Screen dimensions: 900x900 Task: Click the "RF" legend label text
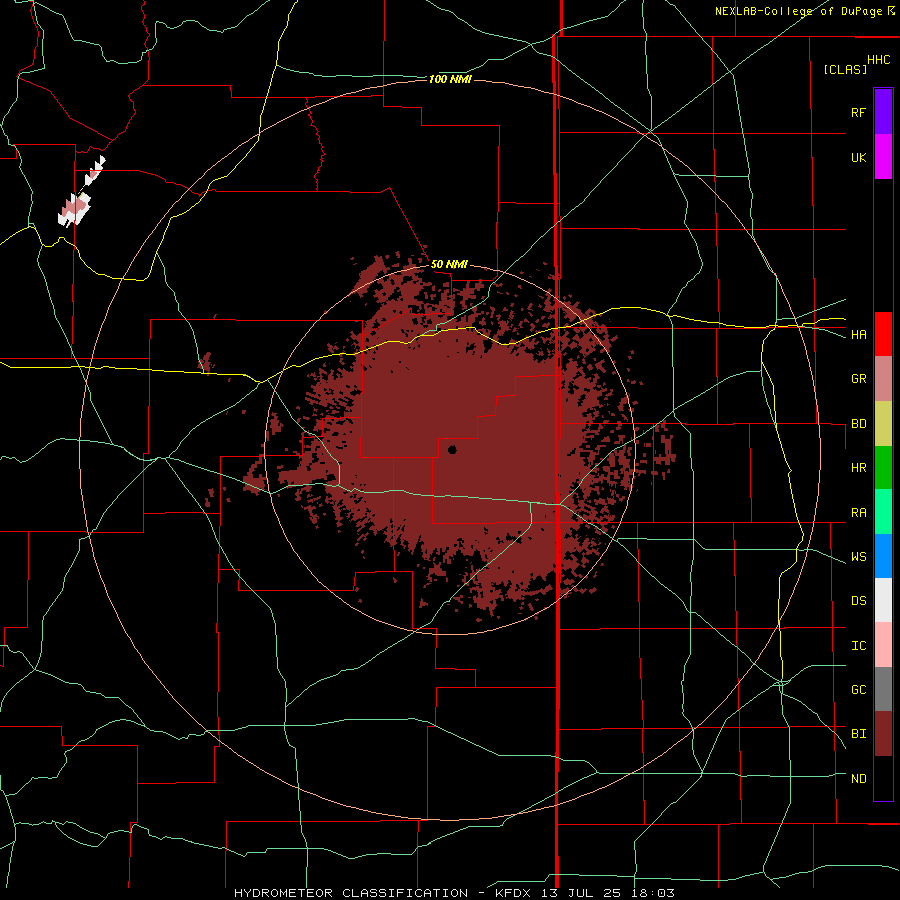858,112
